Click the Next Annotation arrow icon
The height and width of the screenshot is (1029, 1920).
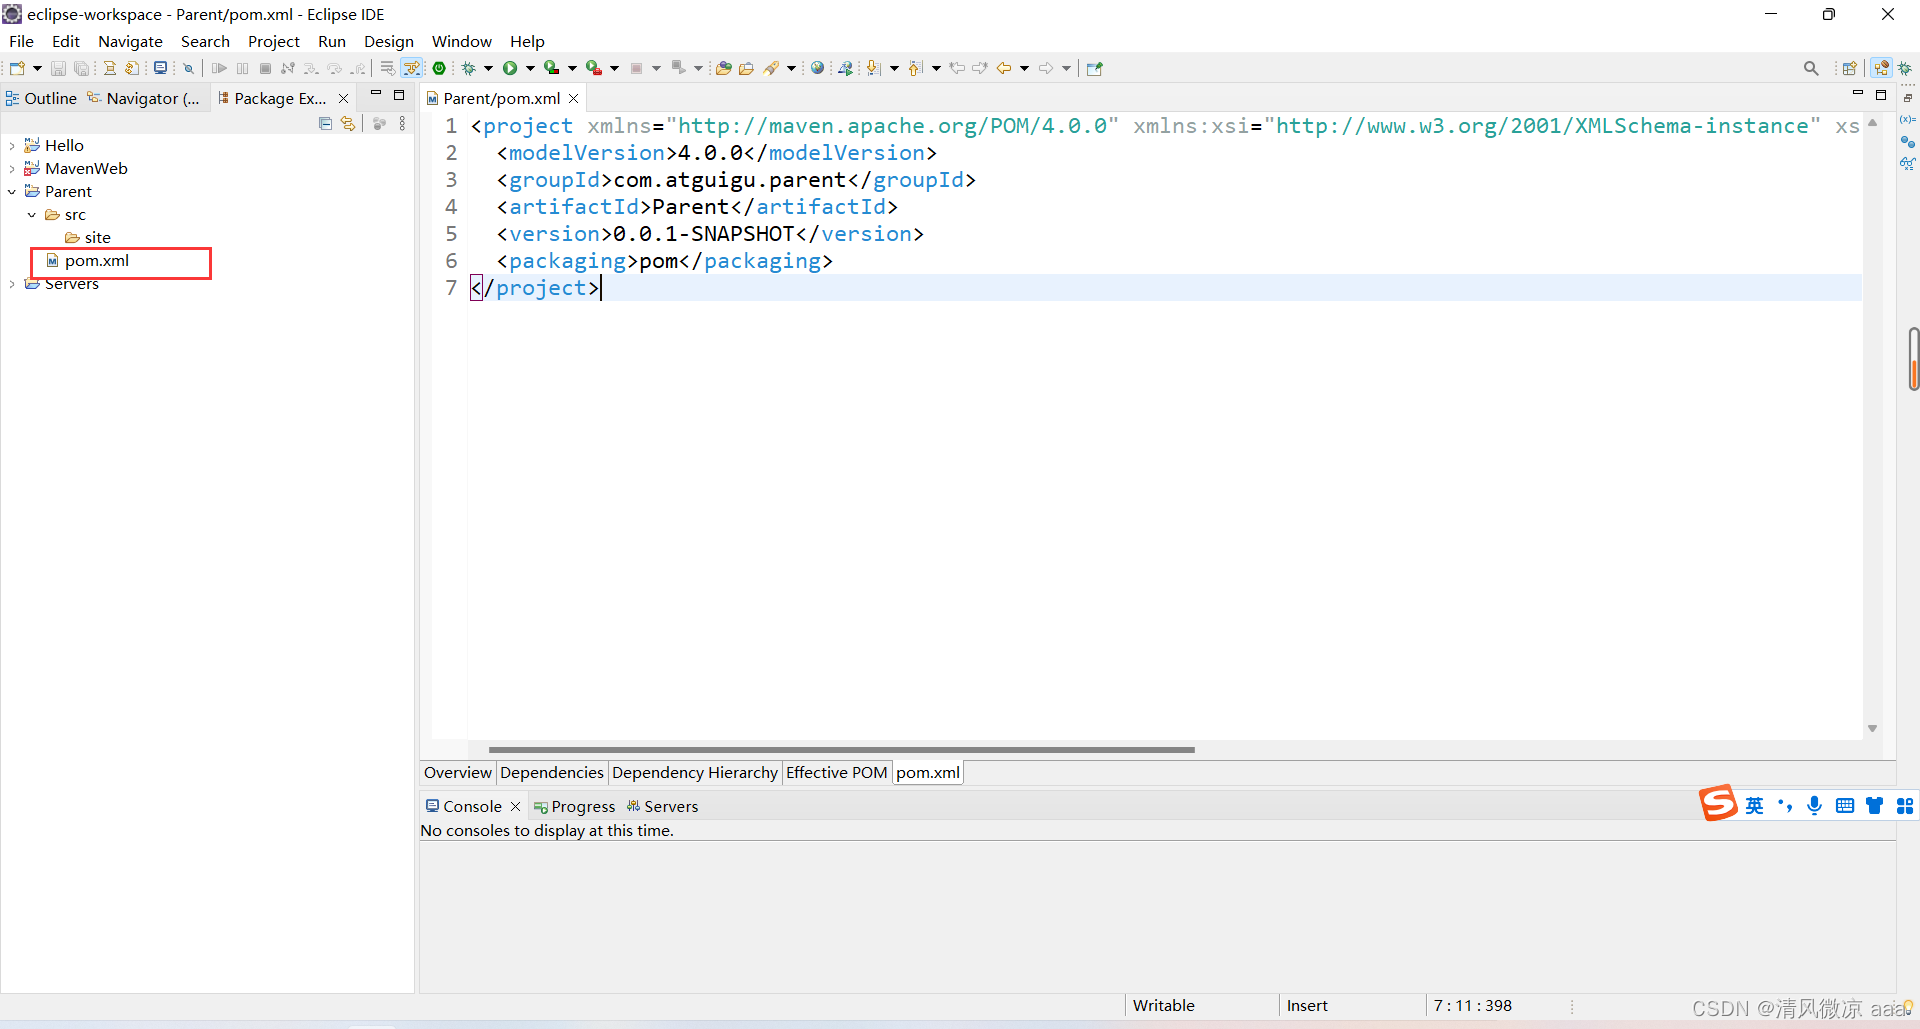tap(873, 68)
